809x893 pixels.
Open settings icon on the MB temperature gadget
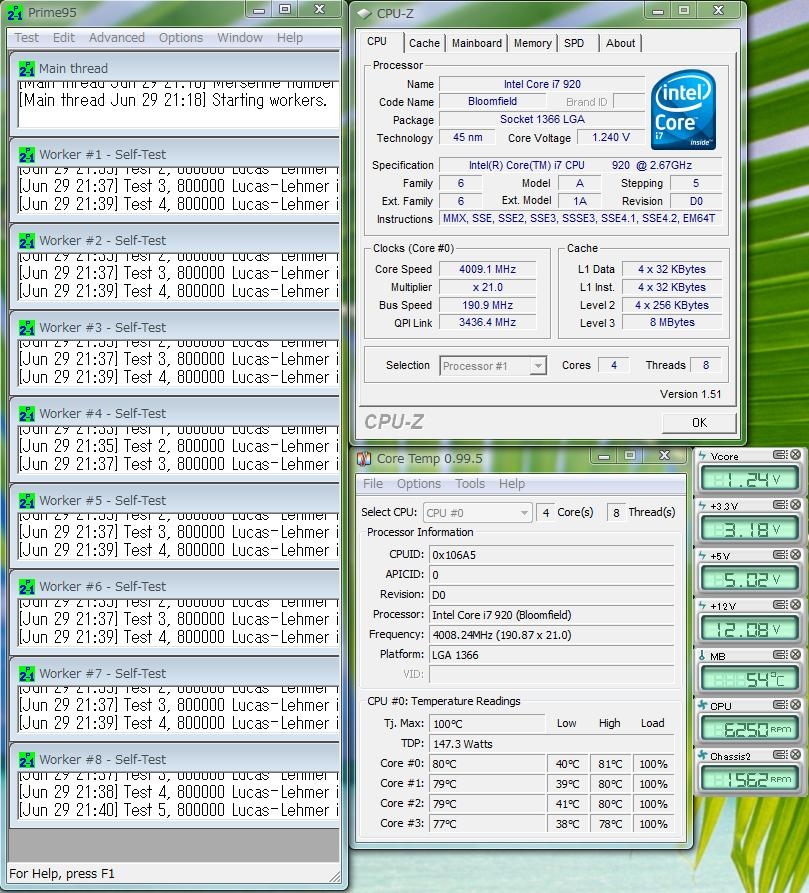780,655
